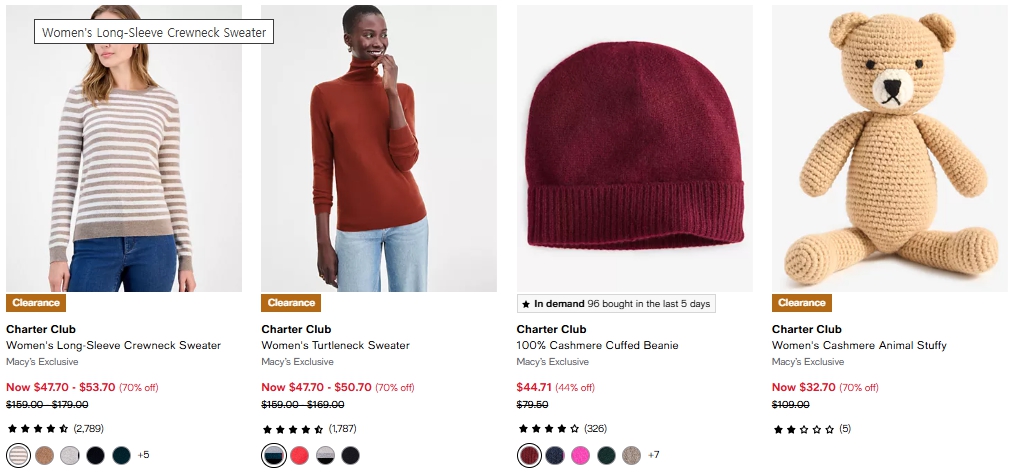Select the red Turtleneck Sweater swatch
Image resolution: width=1009 pixels, height=473 pixels.
(x=299, y=456)
